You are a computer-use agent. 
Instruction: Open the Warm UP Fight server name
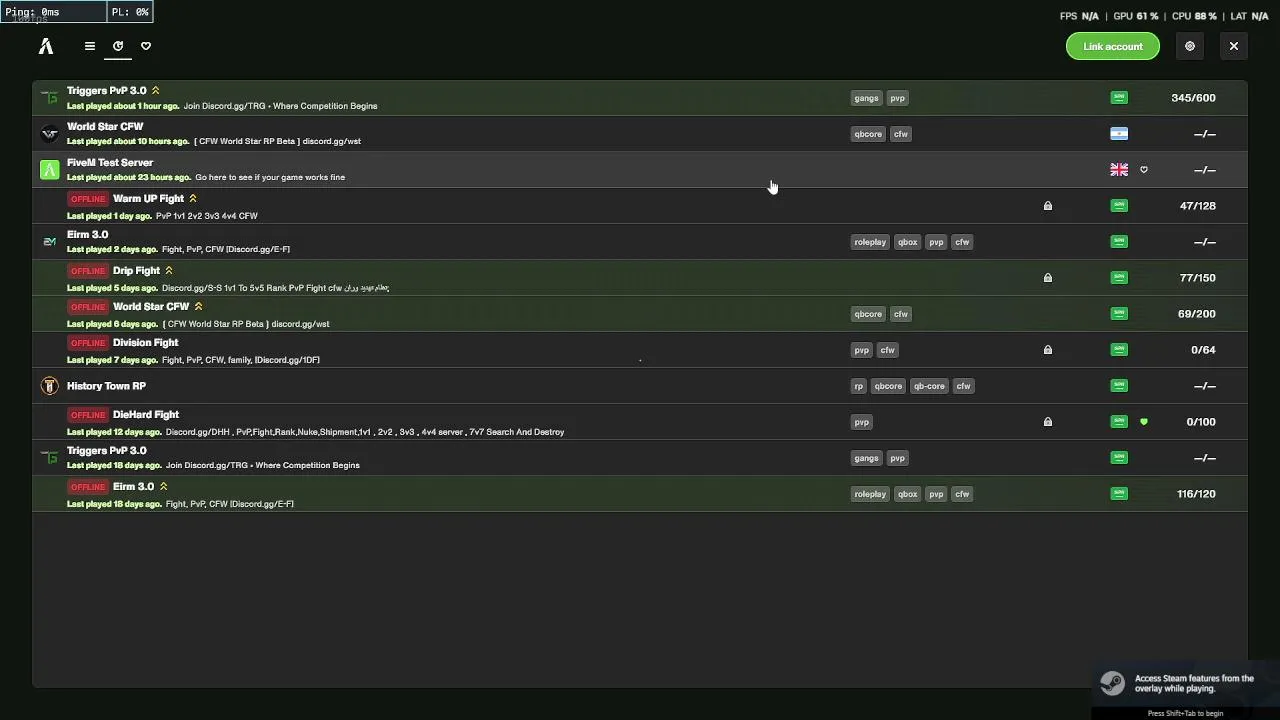[x=149, y=199]
